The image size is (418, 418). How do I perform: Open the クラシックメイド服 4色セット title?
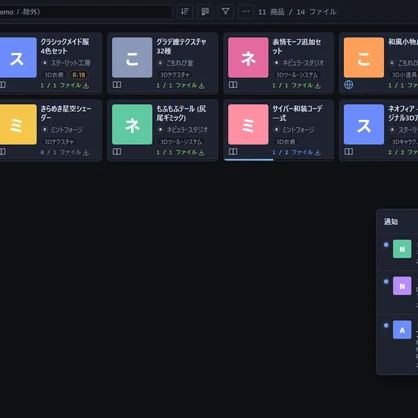(65, 46)
